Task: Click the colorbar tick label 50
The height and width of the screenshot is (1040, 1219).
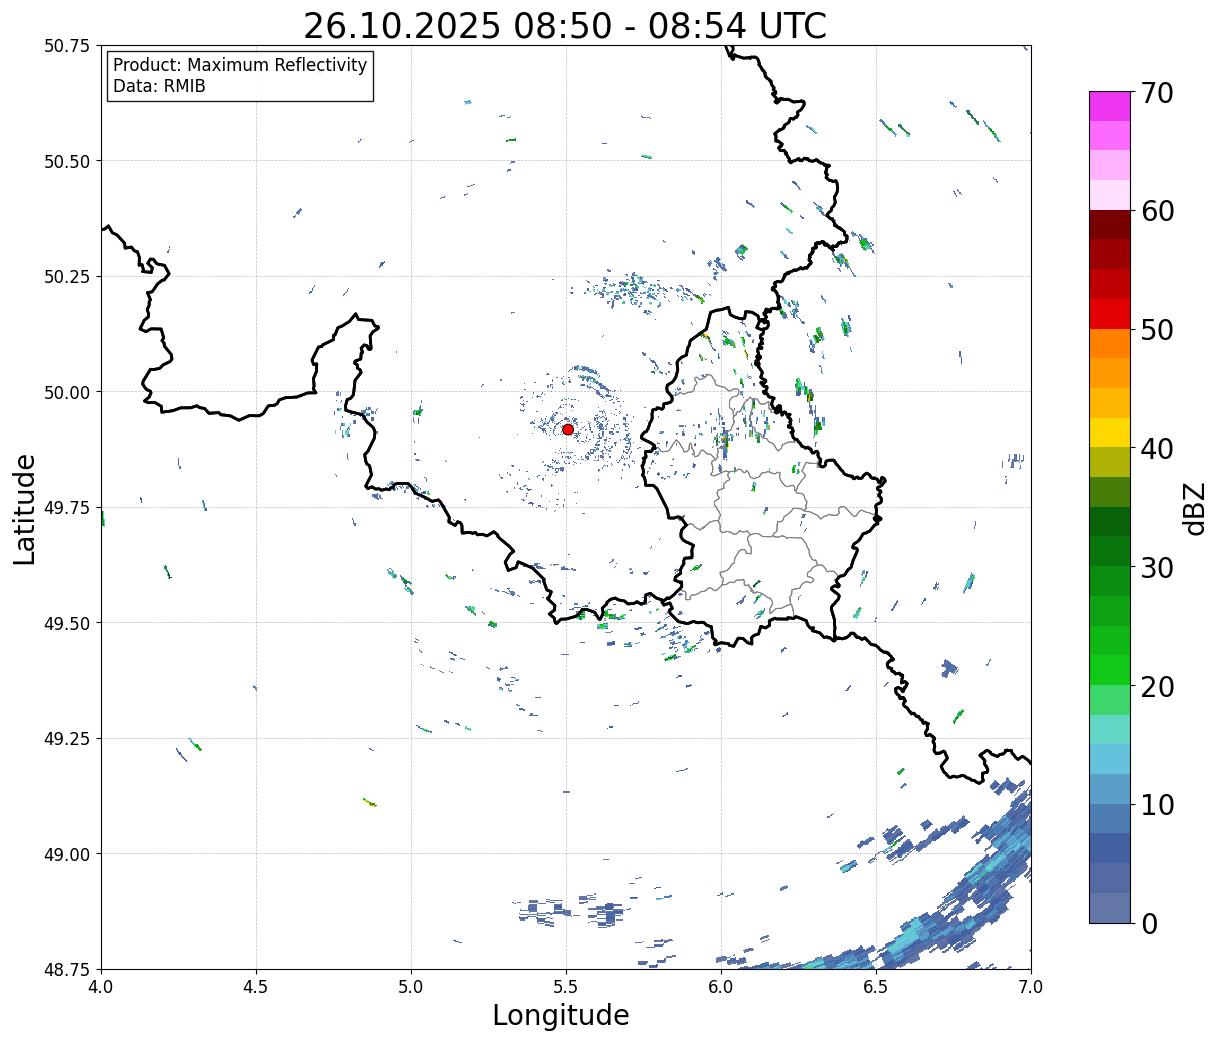Action: [x=1157, y=330]
